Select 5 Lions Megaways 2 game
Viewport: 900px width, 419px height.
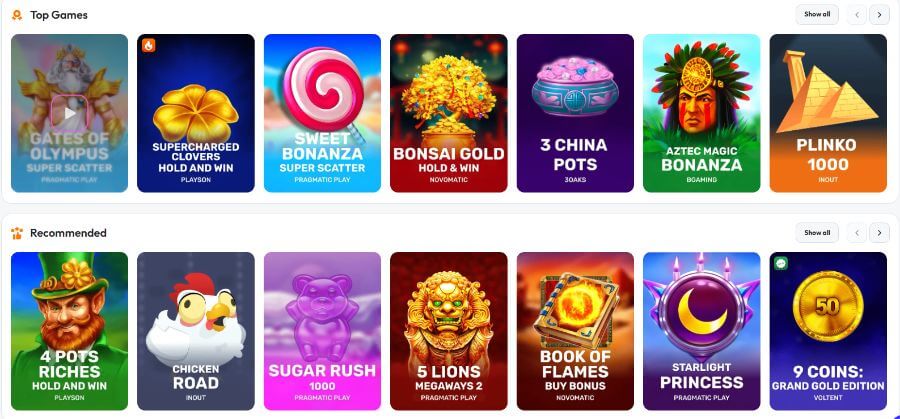tap(448, 331)
